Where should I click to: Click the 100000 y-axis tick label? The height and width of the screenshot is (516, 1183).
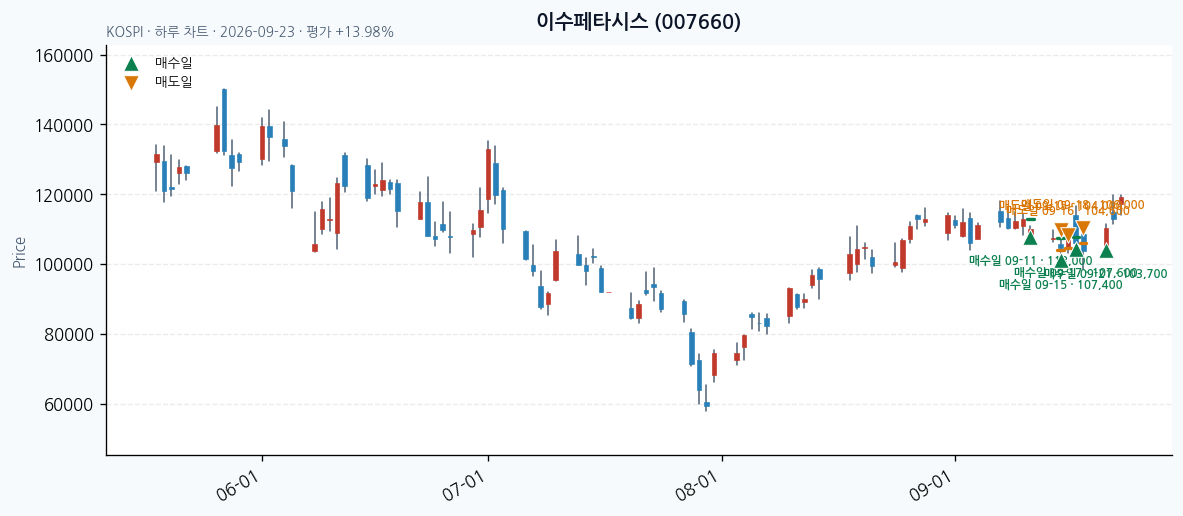64,265
